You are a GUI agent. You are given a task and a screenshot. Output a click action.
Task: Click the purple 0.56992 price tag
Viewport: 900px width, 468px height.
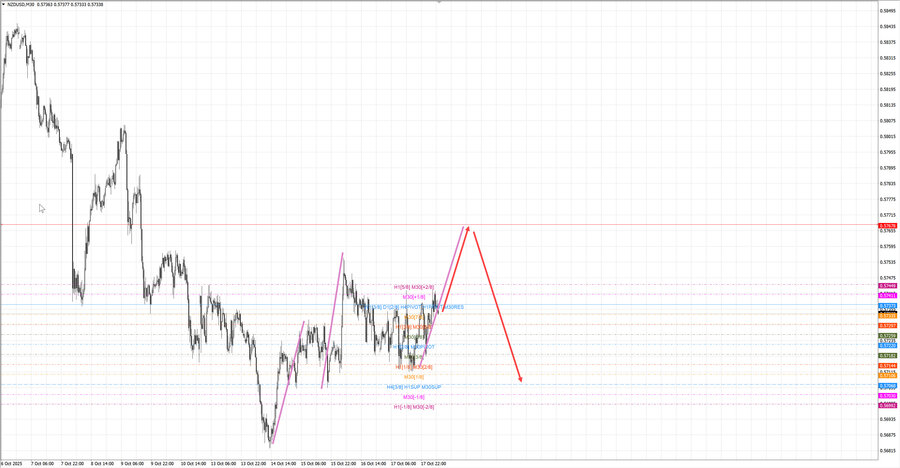(887, 405)
